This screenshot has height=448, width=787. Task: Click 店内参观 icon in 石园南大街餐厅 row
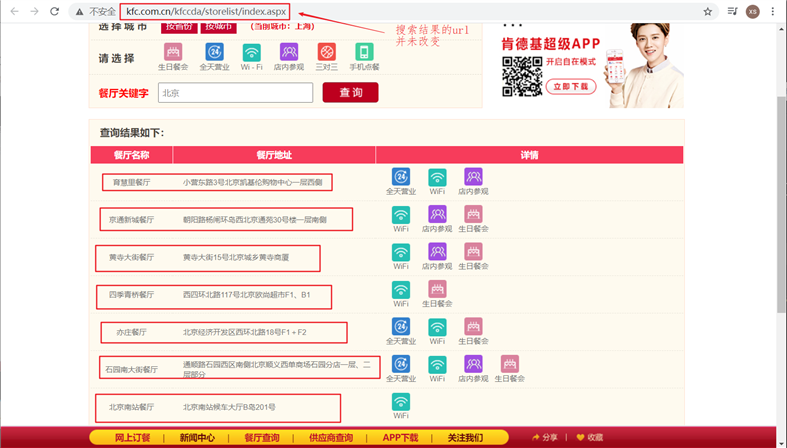pyautogui.click(x=473, y=364)
